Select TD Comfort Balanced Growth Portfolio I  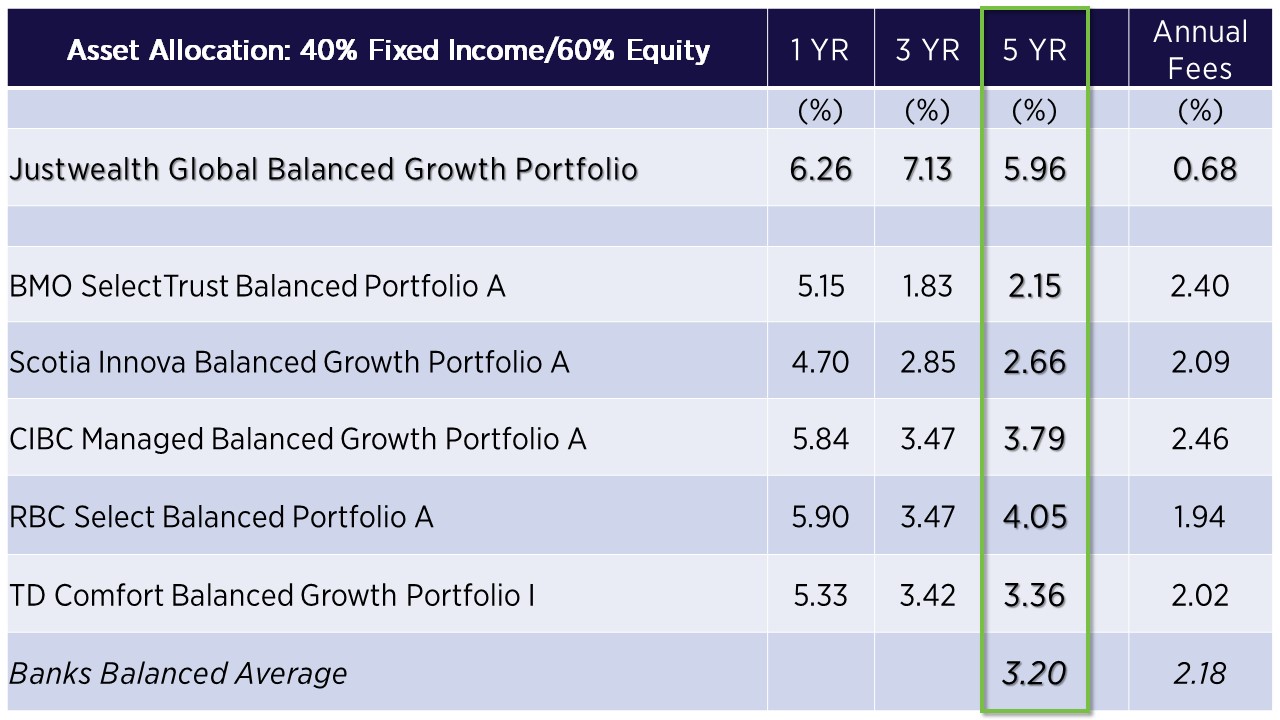click(x=271, y=596)
